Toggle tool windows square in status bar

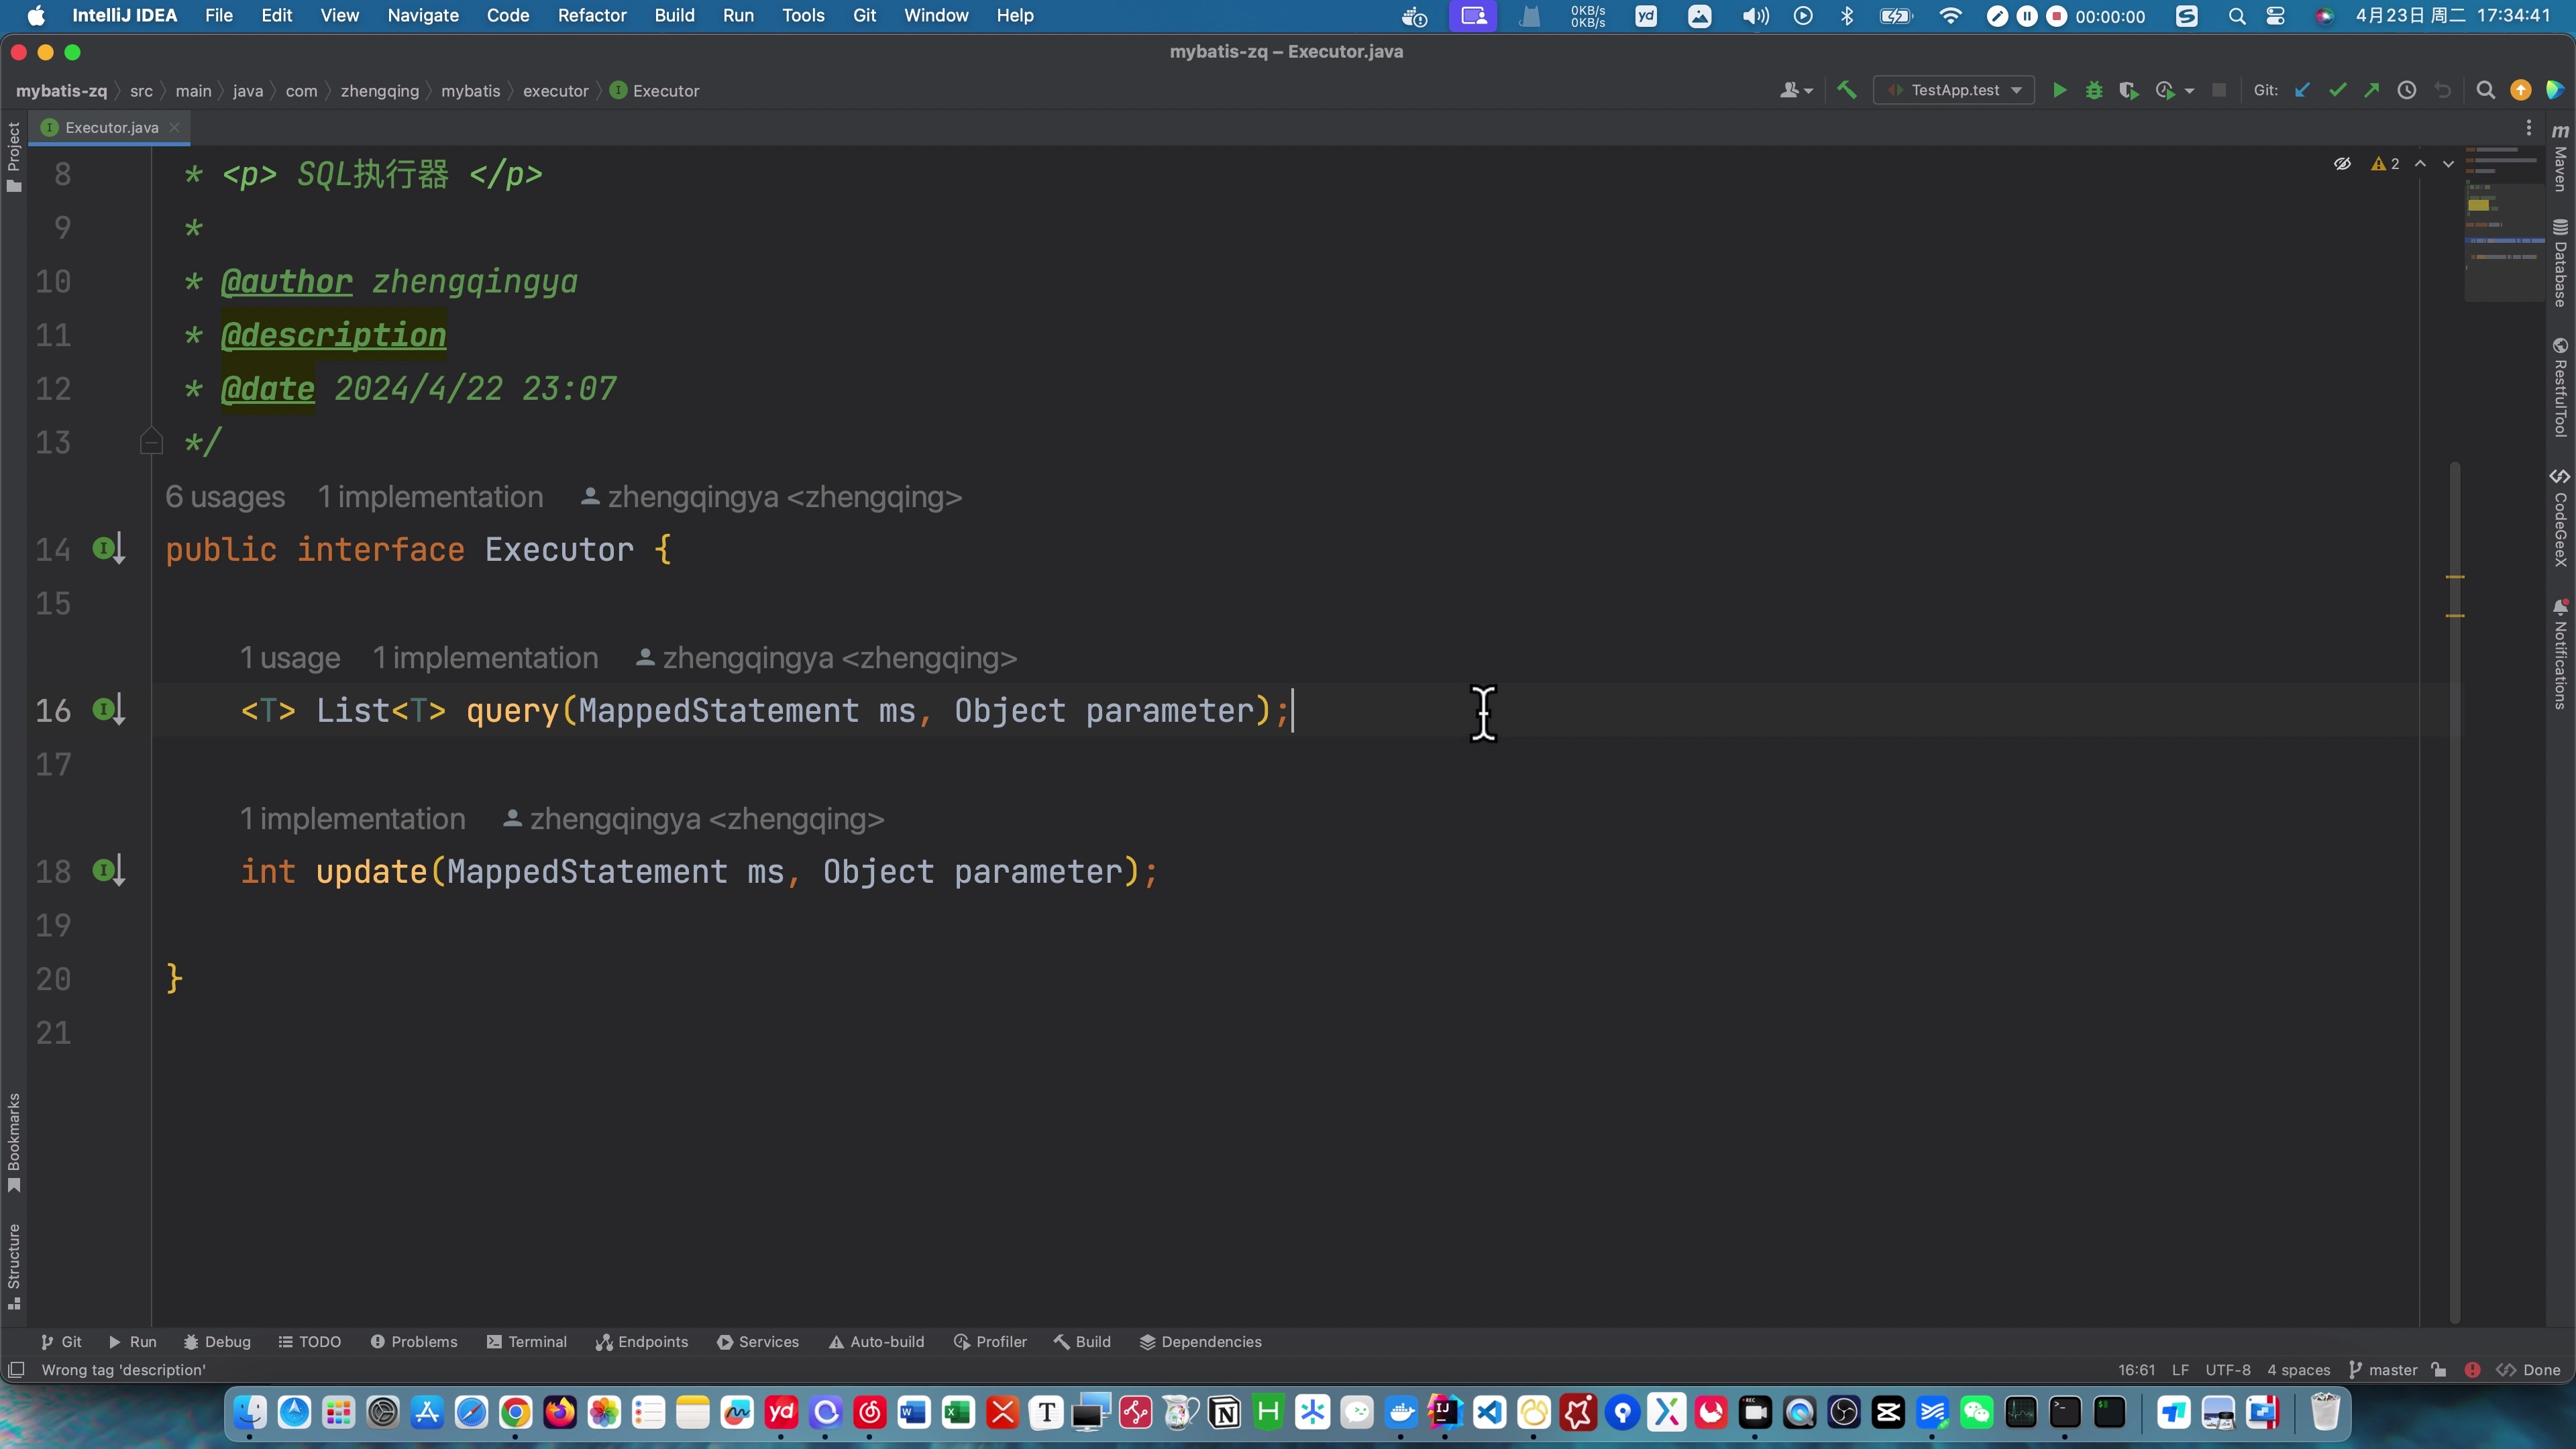point(16,1370)
